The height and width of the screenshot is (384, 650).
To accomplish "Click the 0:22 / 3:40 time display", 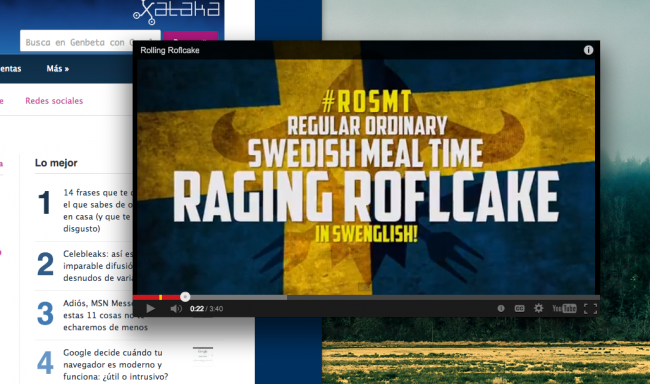I will [206, 309].
